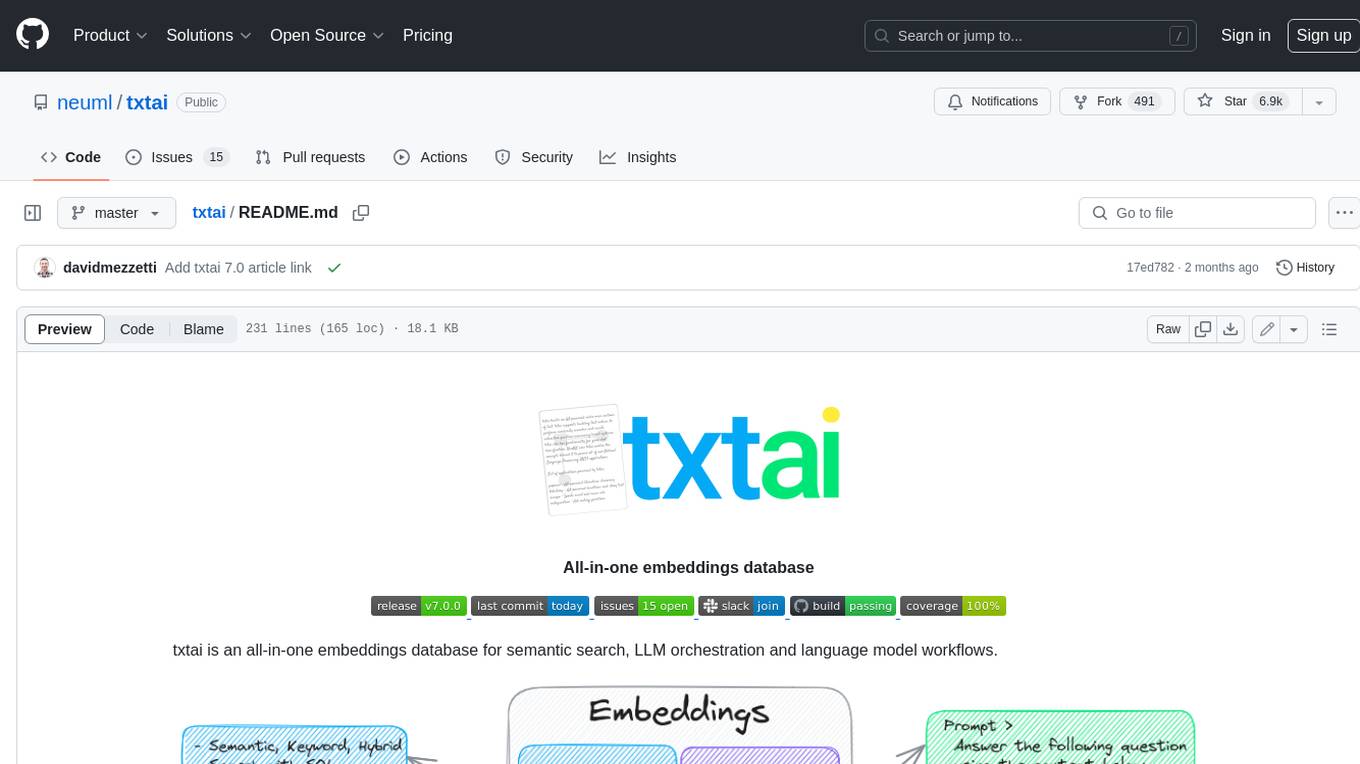Open davidmezzetti's avatar

44,268
